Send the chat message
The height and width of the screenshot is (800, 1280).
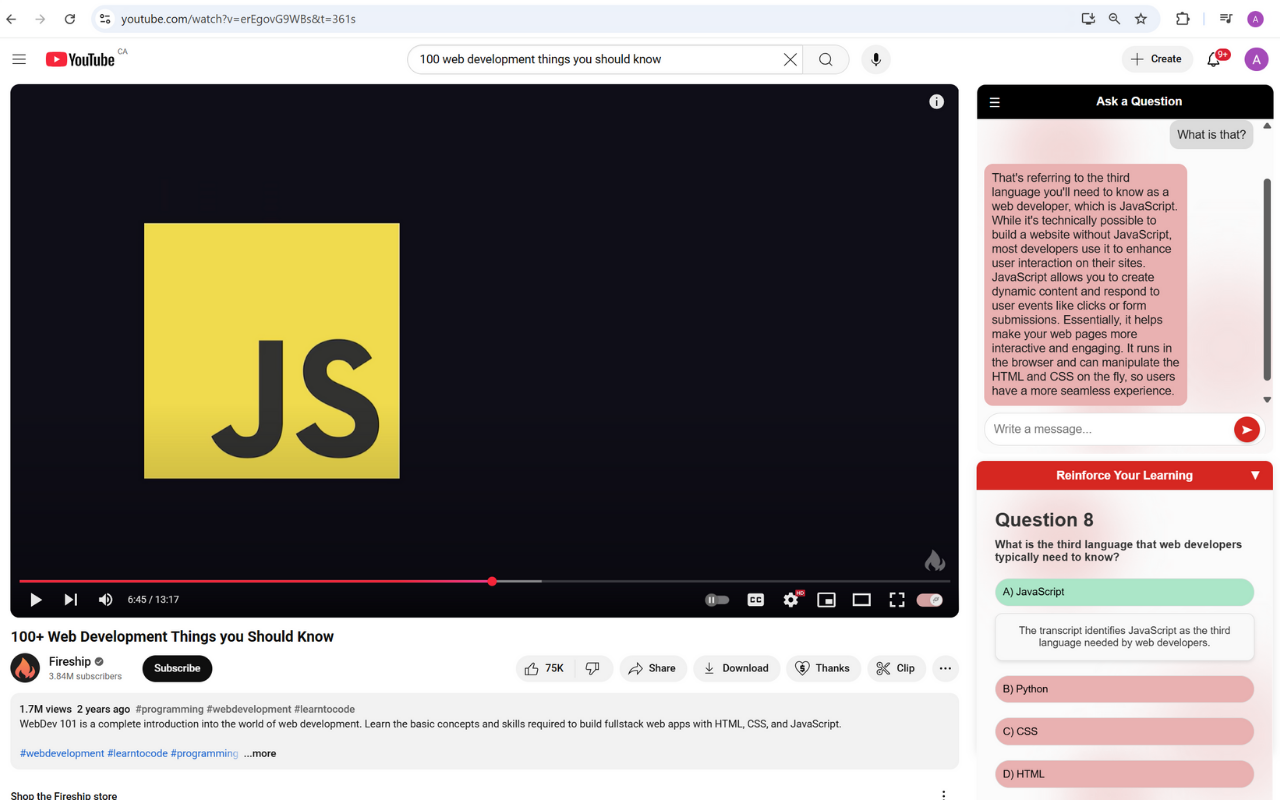(x=1246, y=430)
